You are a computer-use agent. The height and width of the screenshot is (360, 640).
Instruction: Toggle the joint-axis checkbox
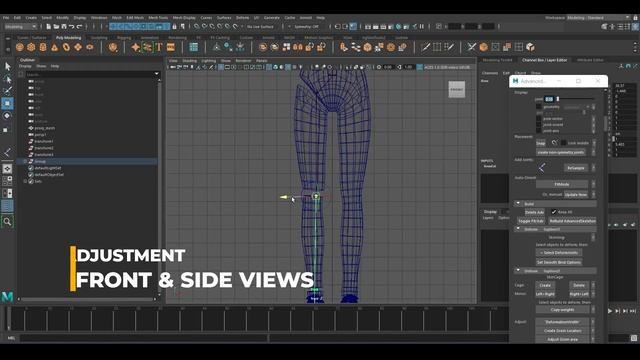tap(539, 131)
